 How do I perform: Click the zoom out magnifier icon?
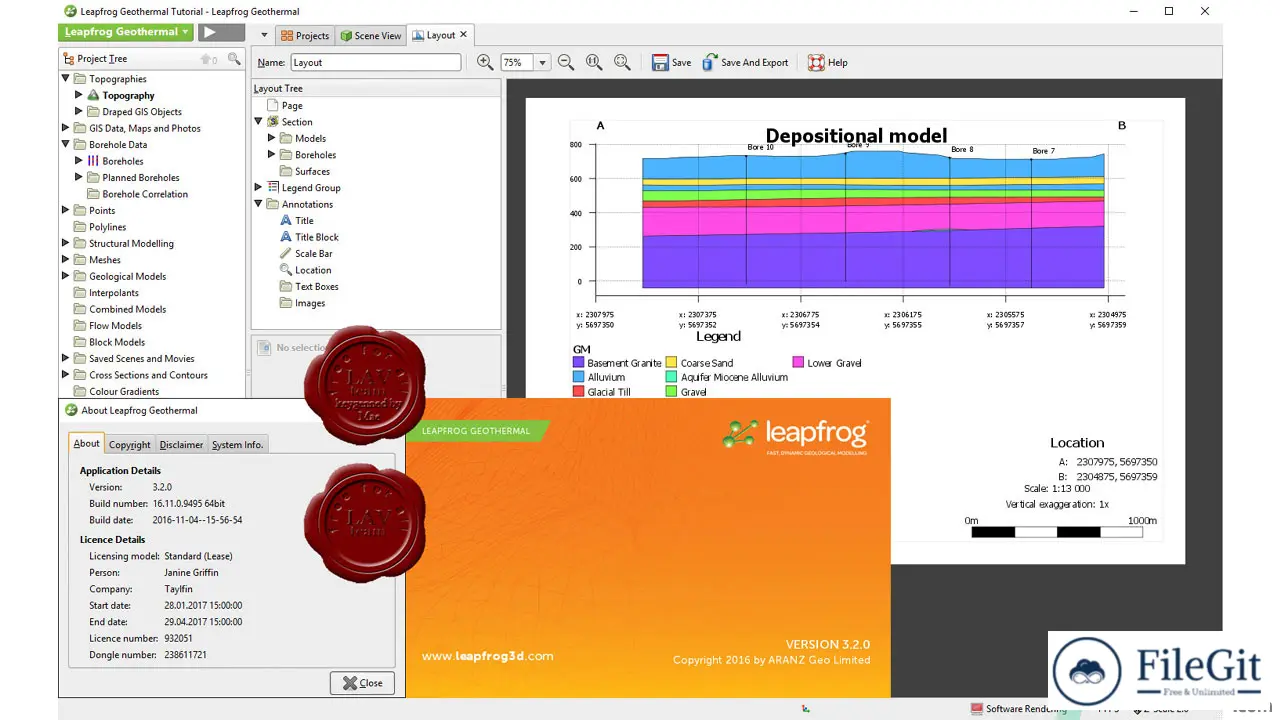(x=566, y=62)
